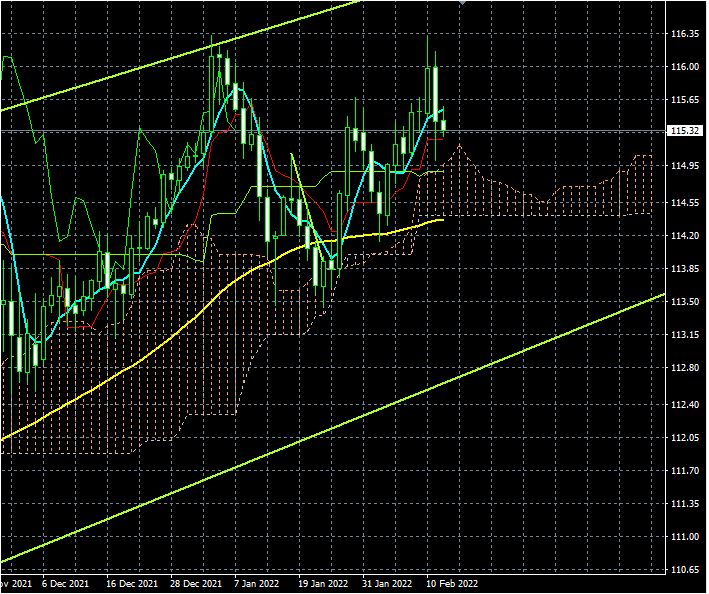Screen dimensions: 709x594
Task: Click the 31 Jan 2022 date label
Action: [x=388, y=584]
